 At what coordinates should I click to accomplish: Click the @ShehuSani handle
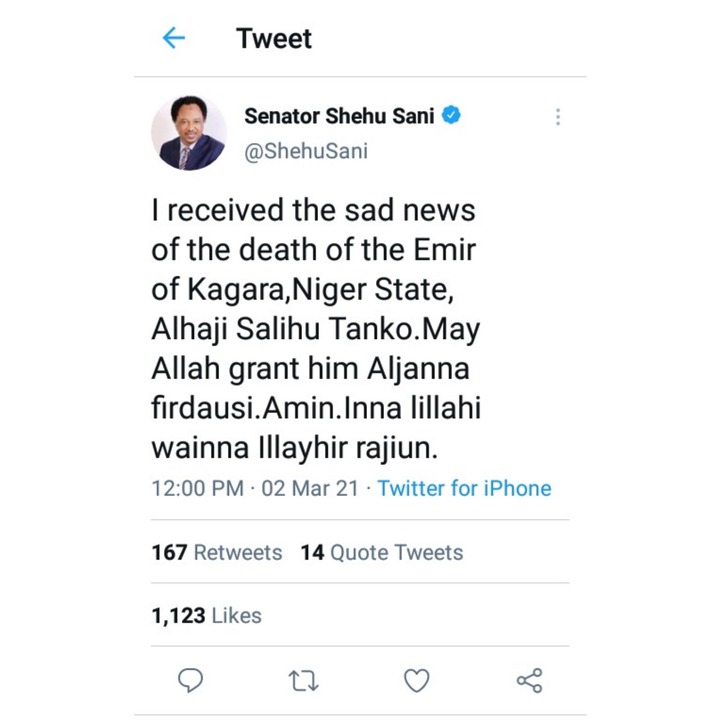(x=306, y=151)
